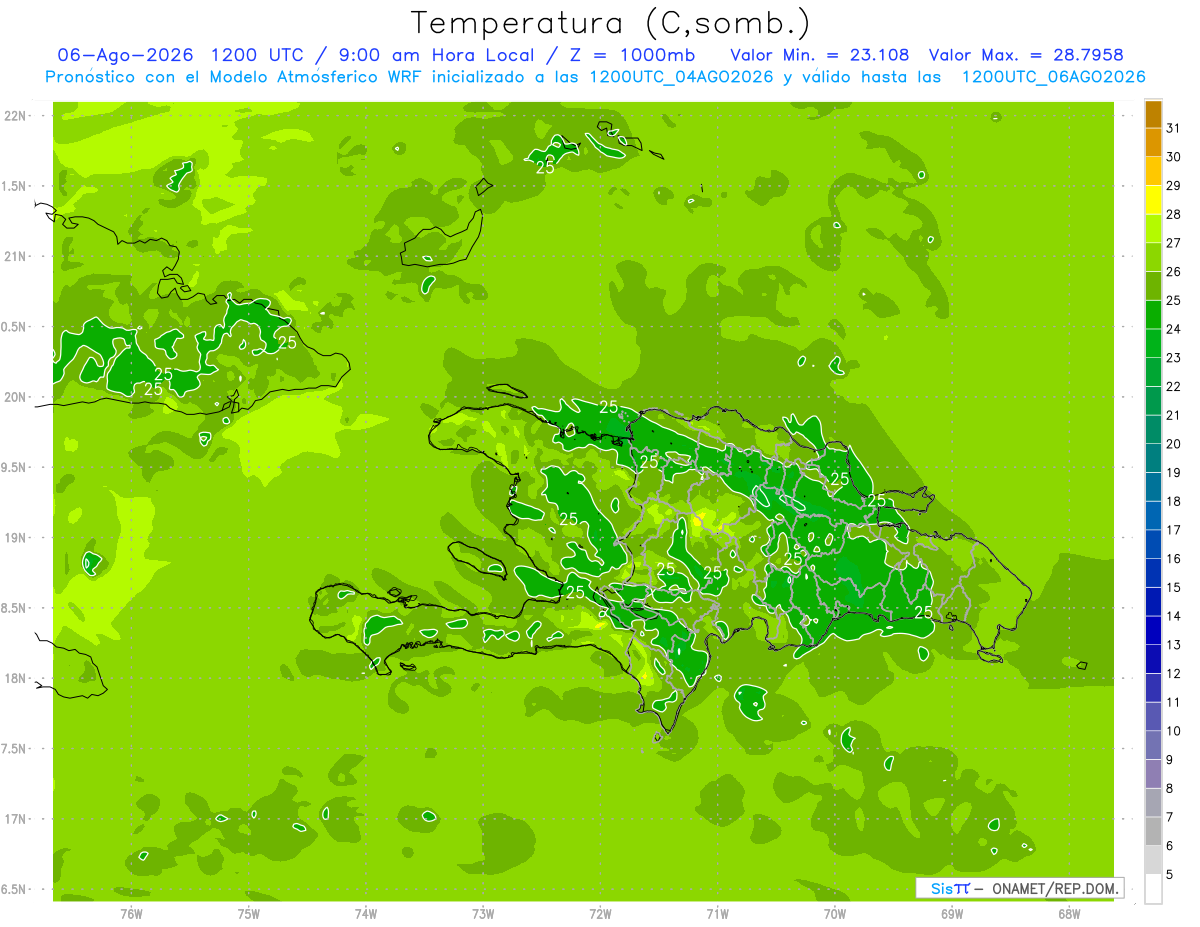This screenshot has width=1200, height=927.
Task: Click the colorbar label 8
Action: click(x=1169, y=789)
